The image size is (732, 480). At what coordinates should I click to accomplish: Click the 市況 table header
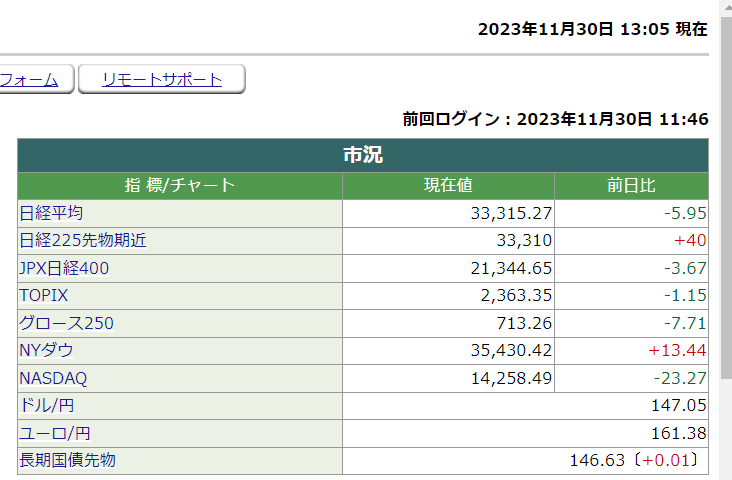pyautogui.click(x=362, y=155)
